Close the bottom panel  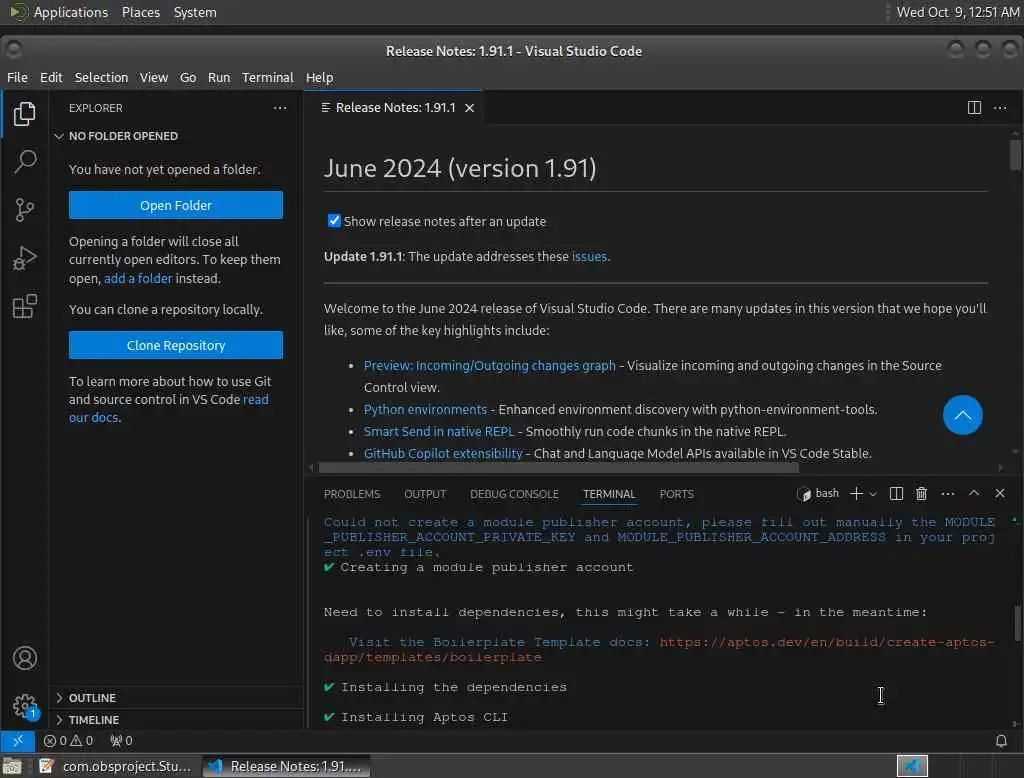point(999,493)
